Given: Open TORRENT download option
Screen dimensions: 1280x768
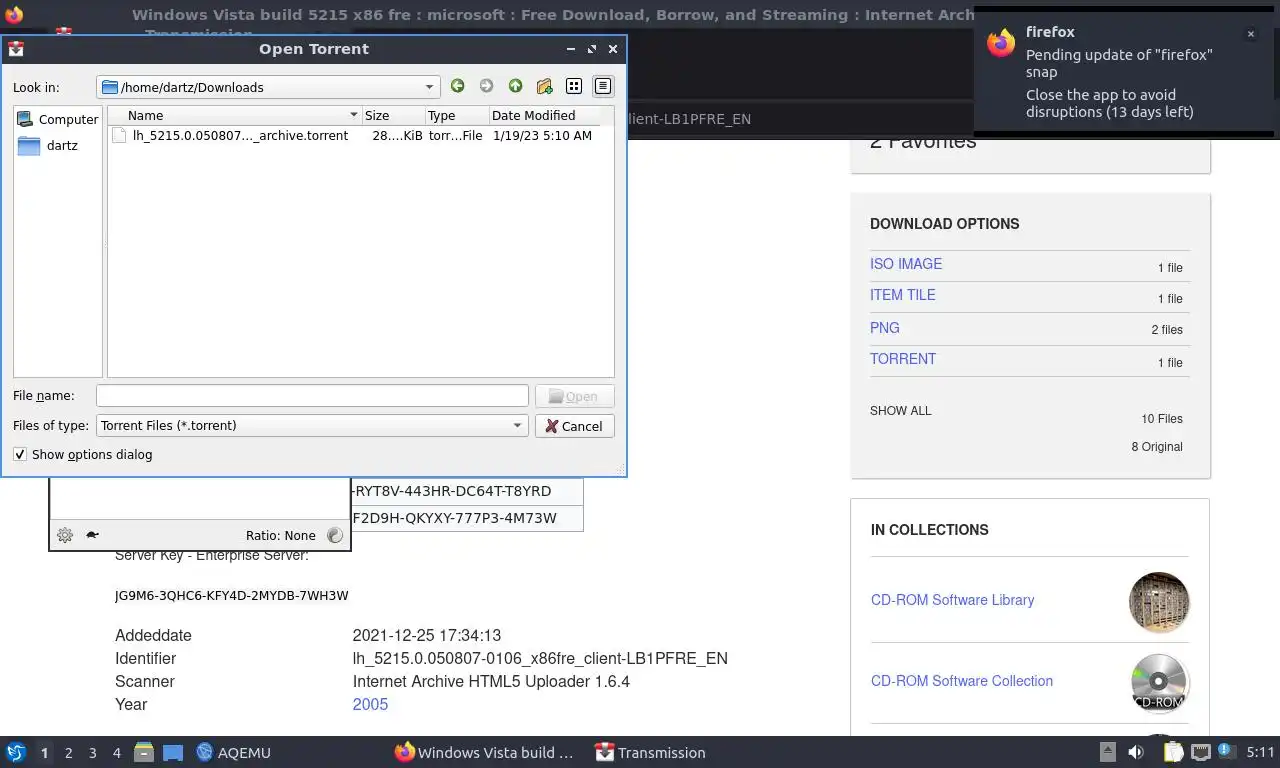Looking at the screenshot, I should (903, 359).
